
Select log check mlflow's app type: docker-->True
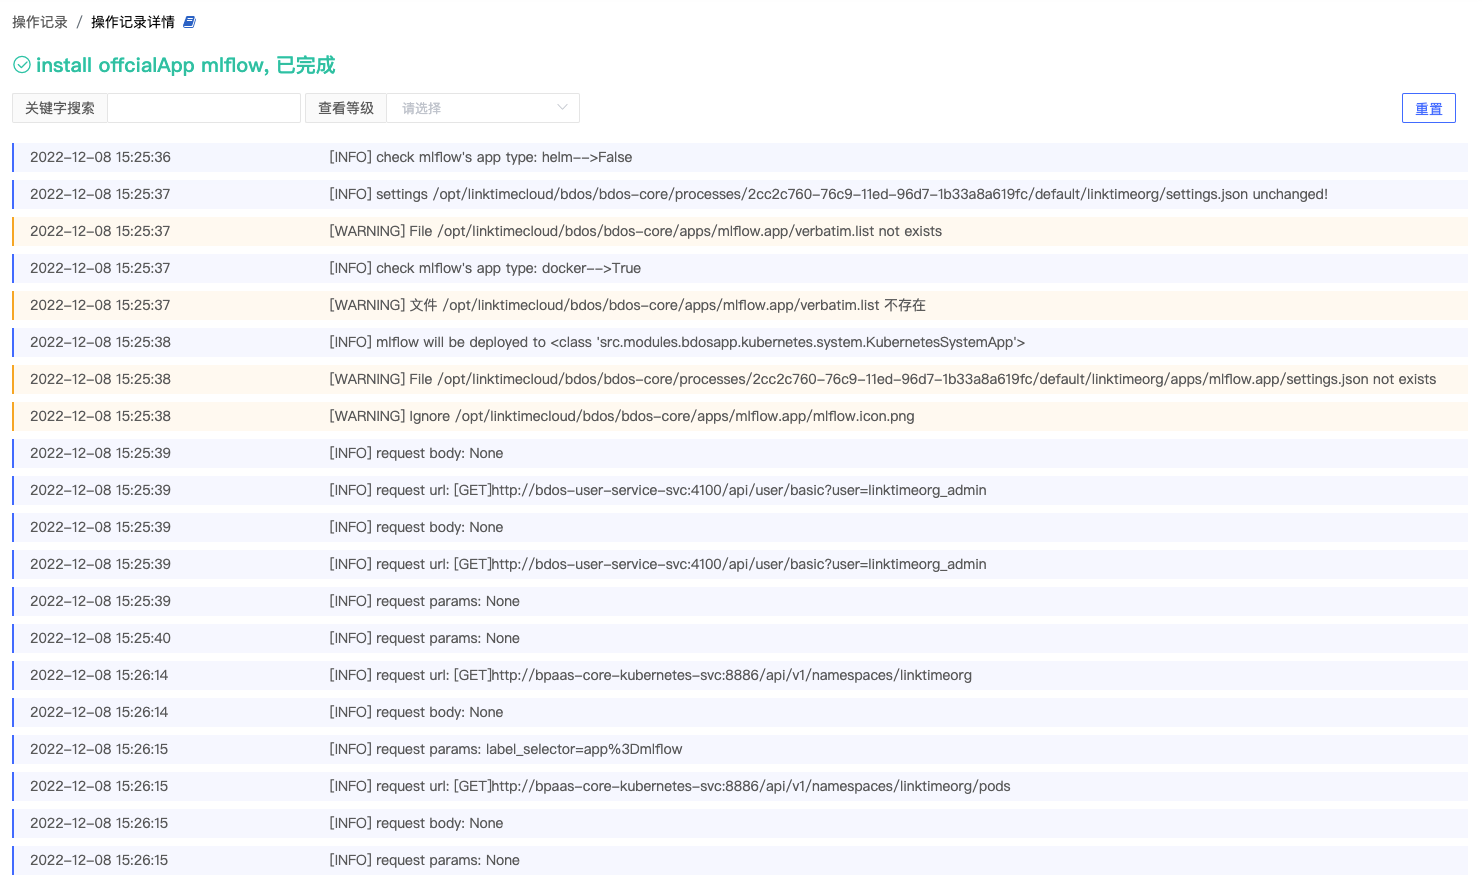click(x=740, y=268)
